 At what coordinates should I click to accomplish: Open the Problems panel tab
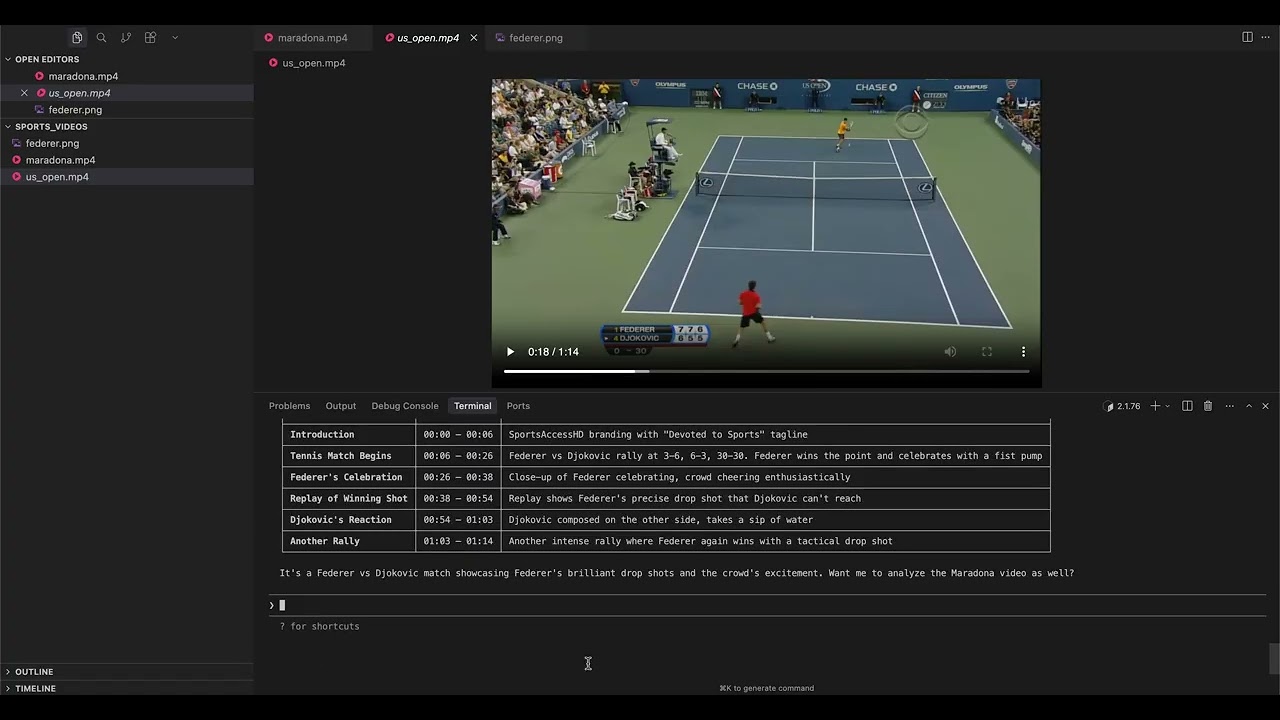pyautogui.click(x=289, y=406)
